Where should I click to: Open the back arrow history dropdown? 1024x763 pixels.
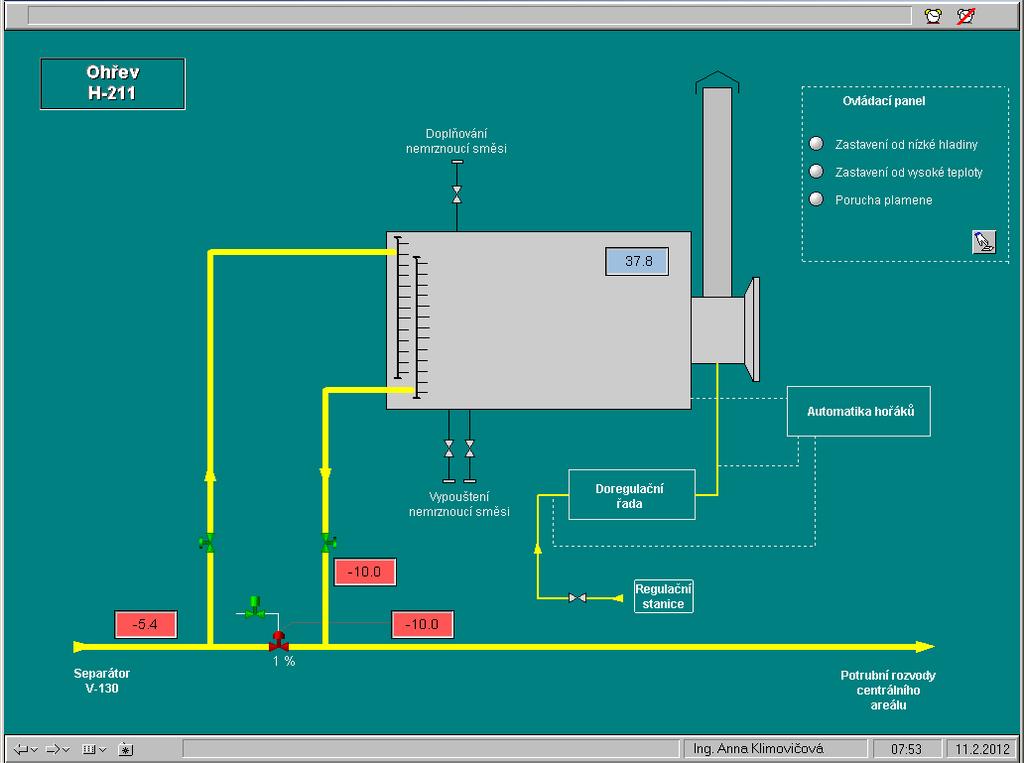(34, 750)
